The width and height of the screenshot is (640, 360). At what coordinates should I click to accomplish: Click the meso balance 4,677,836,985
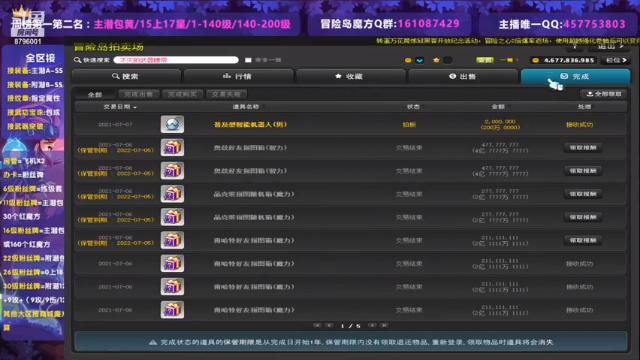pyautogui.click(x=569, y=60)
